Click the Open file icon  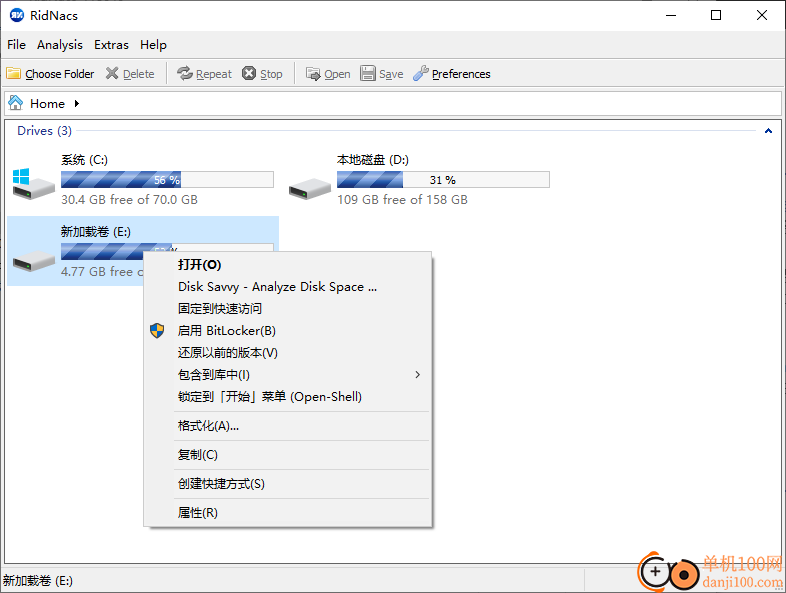[313, 74]
